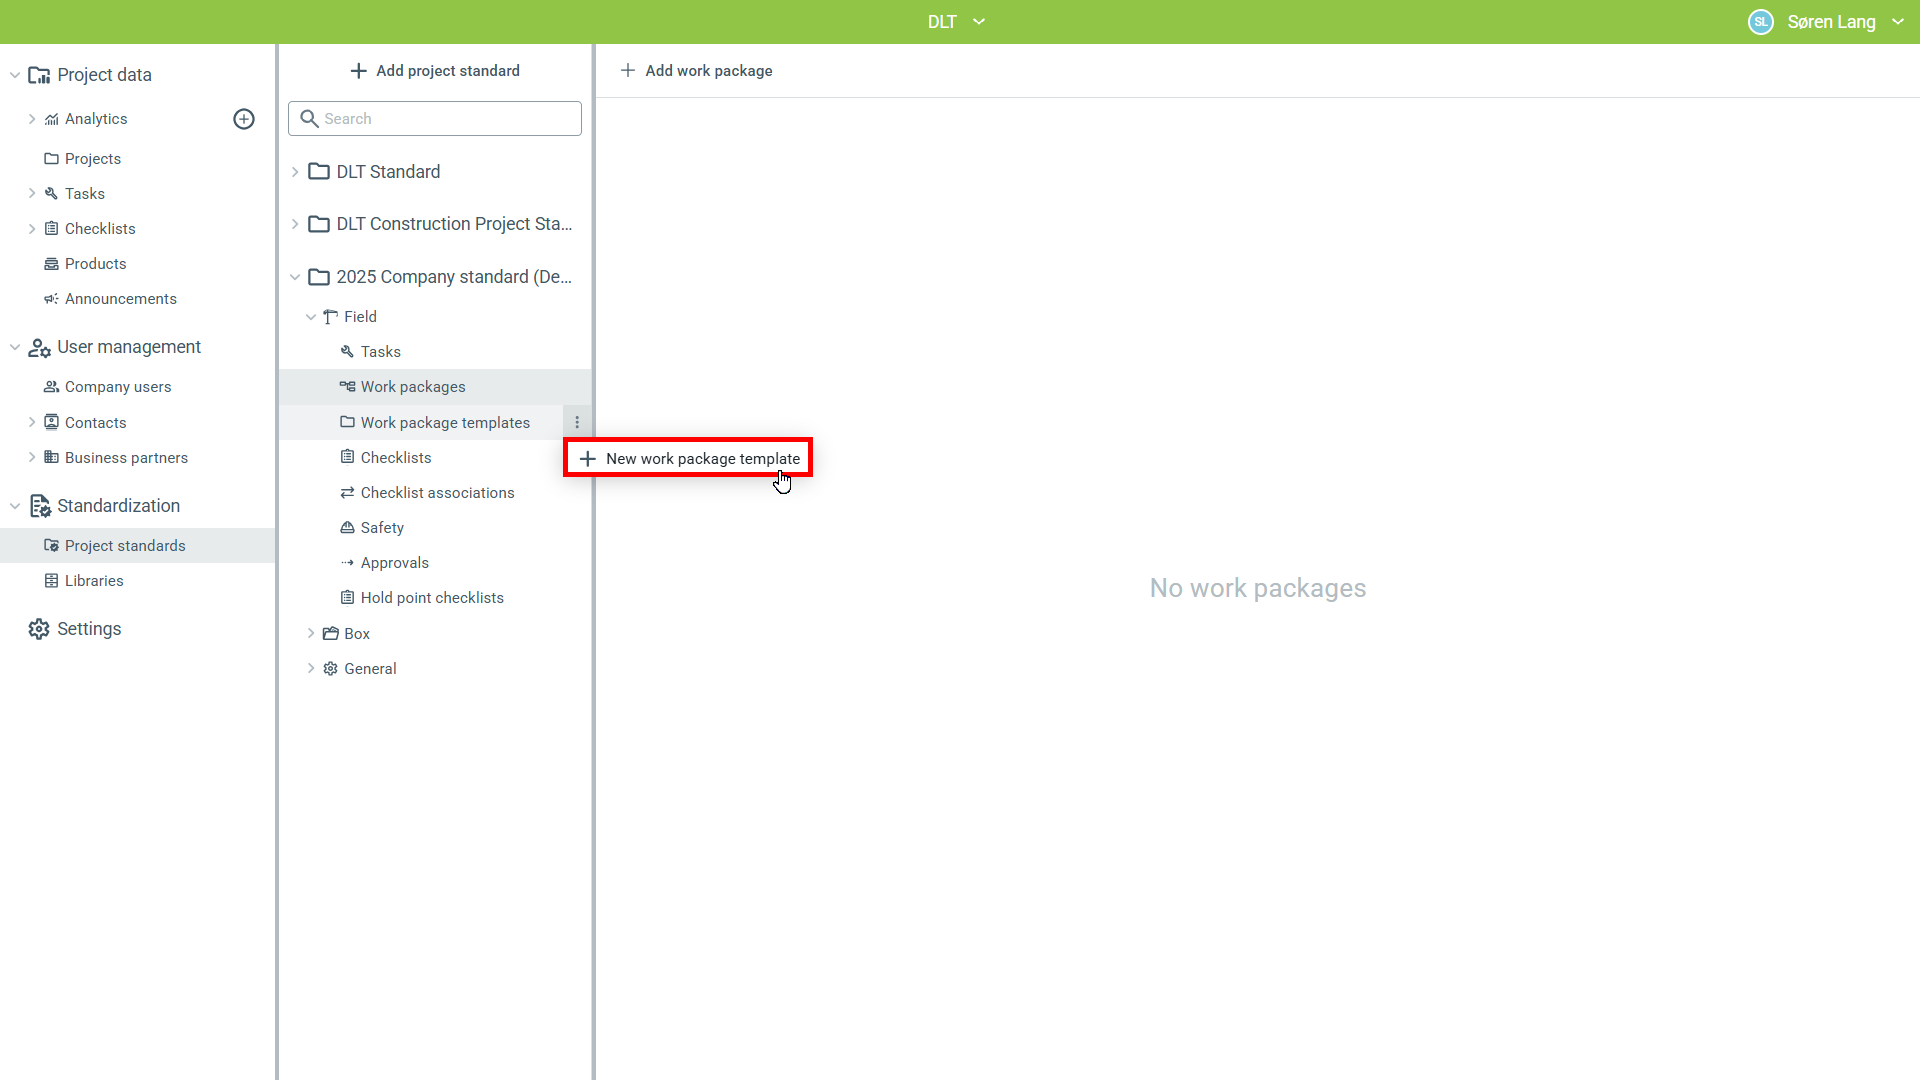Image resolution: width=1920 pixels, height=1080 pixels.
Task: Open the Libraries section
Action: [94, 581]
